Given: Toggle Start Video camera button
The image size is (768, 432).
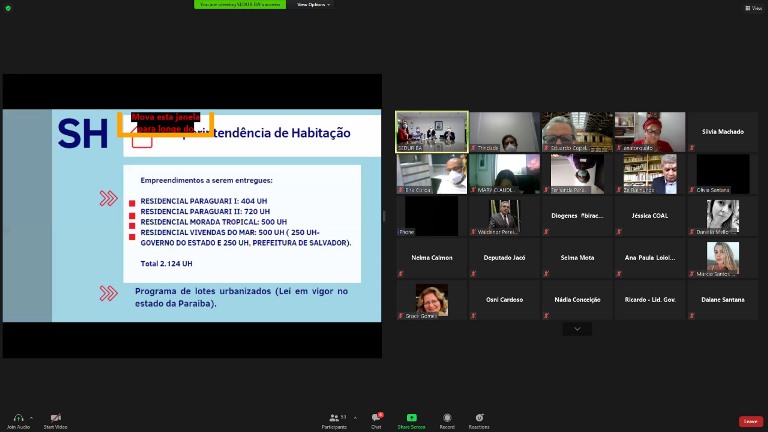Looking at the screenshot, I should pyautogui.click(x=55, y=418).
